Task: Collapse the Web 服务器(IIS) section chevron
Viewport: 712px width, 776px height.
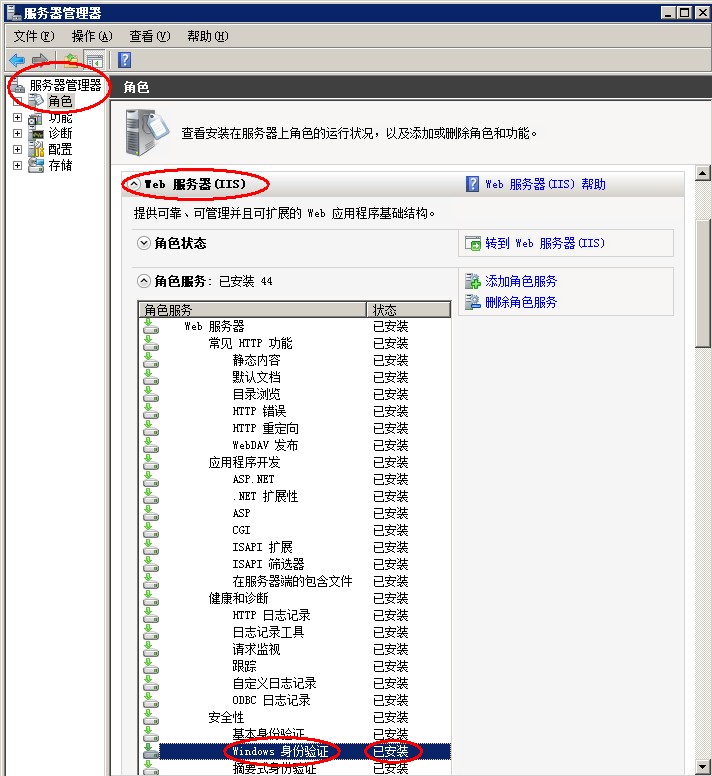Action: (134, 184)
